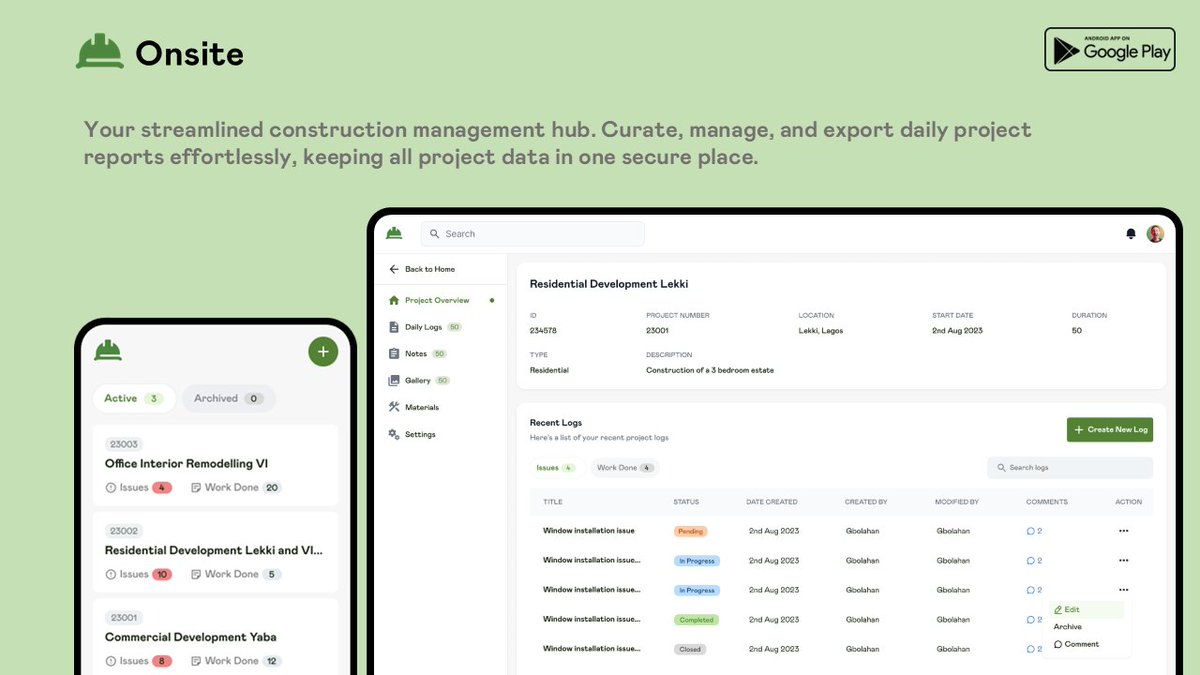The image size is (1200, 675).
Task: Switch to Work Done tab in Recent Logs
Action: point(624,468)
